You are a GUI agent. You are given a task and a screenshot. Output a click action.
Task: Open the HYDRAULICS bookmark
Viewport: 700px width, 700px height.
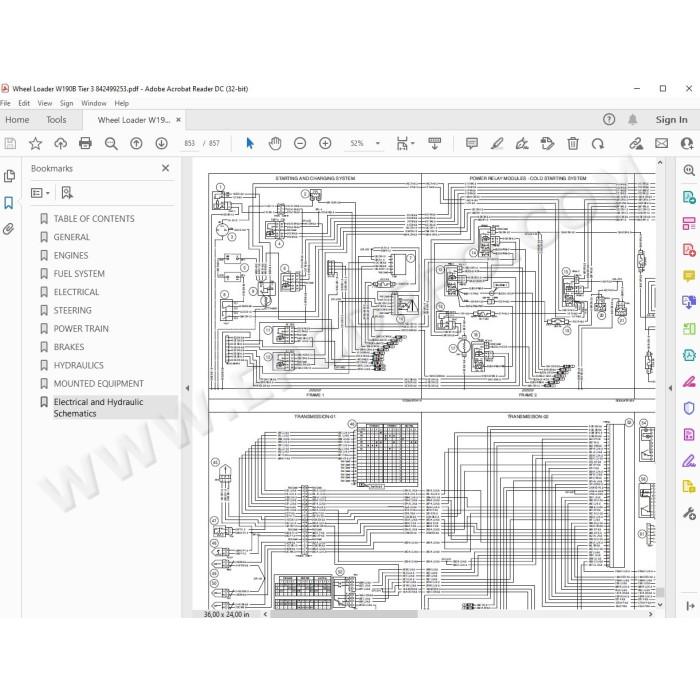pyautogui.click(x=79, y=365)
